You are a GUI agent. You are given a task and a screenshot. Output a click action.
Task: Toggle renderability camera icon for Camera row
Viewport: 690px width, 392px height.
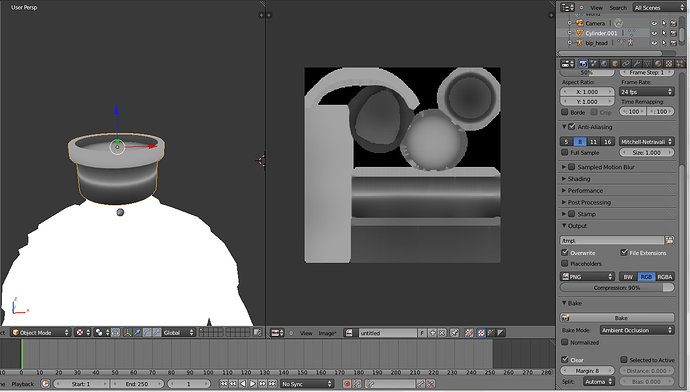(673, 23)
